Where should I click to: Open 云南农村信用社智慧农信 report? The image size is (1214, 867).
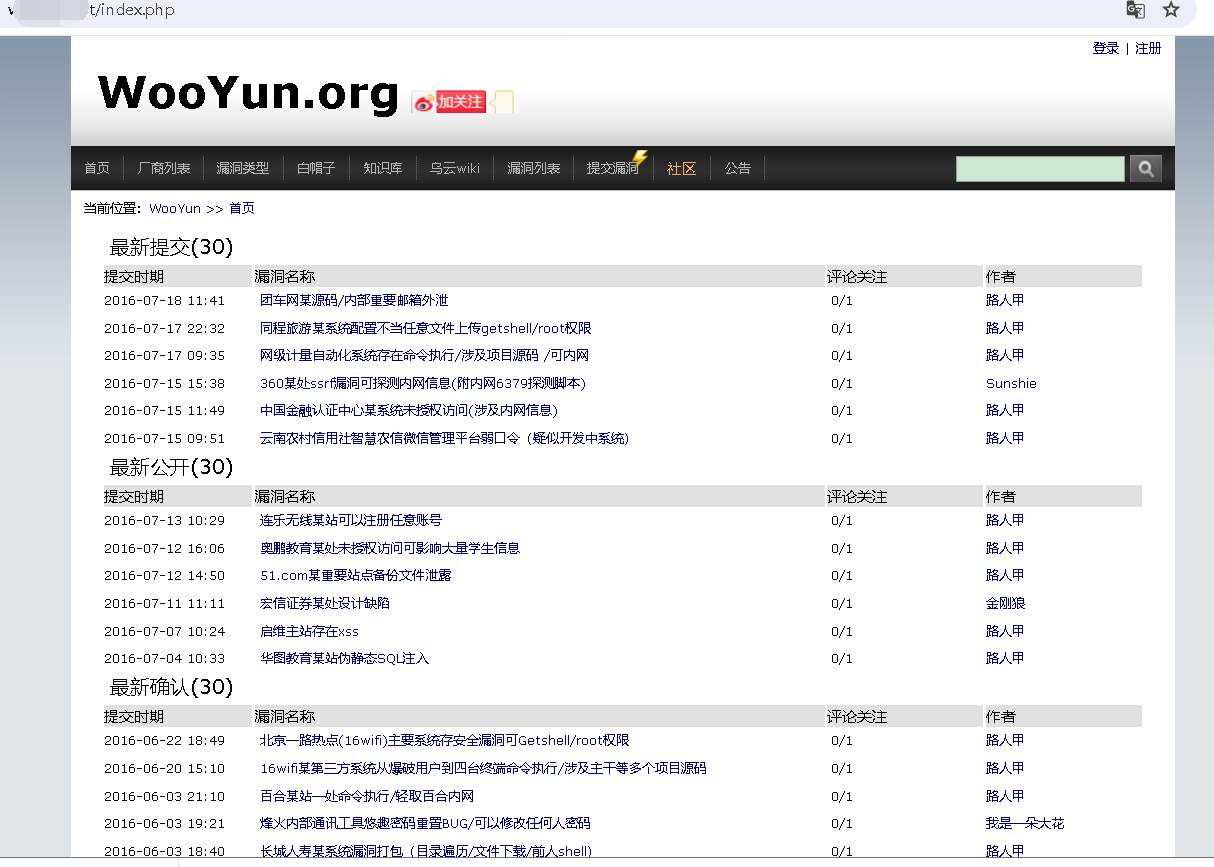[445, 439]
